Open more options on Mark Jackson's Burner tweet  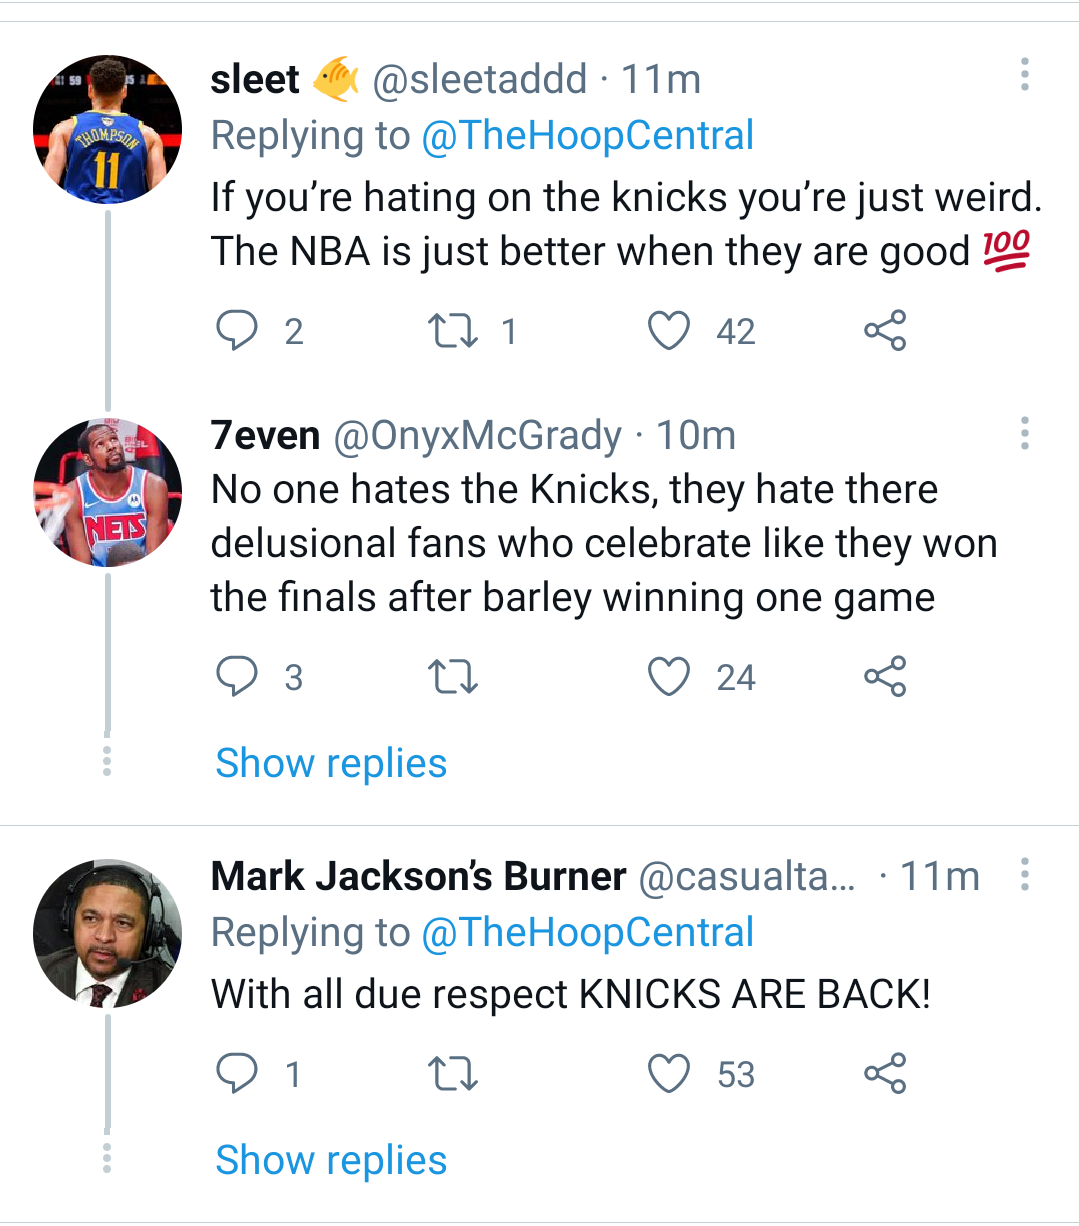(x=1024, y=872)
